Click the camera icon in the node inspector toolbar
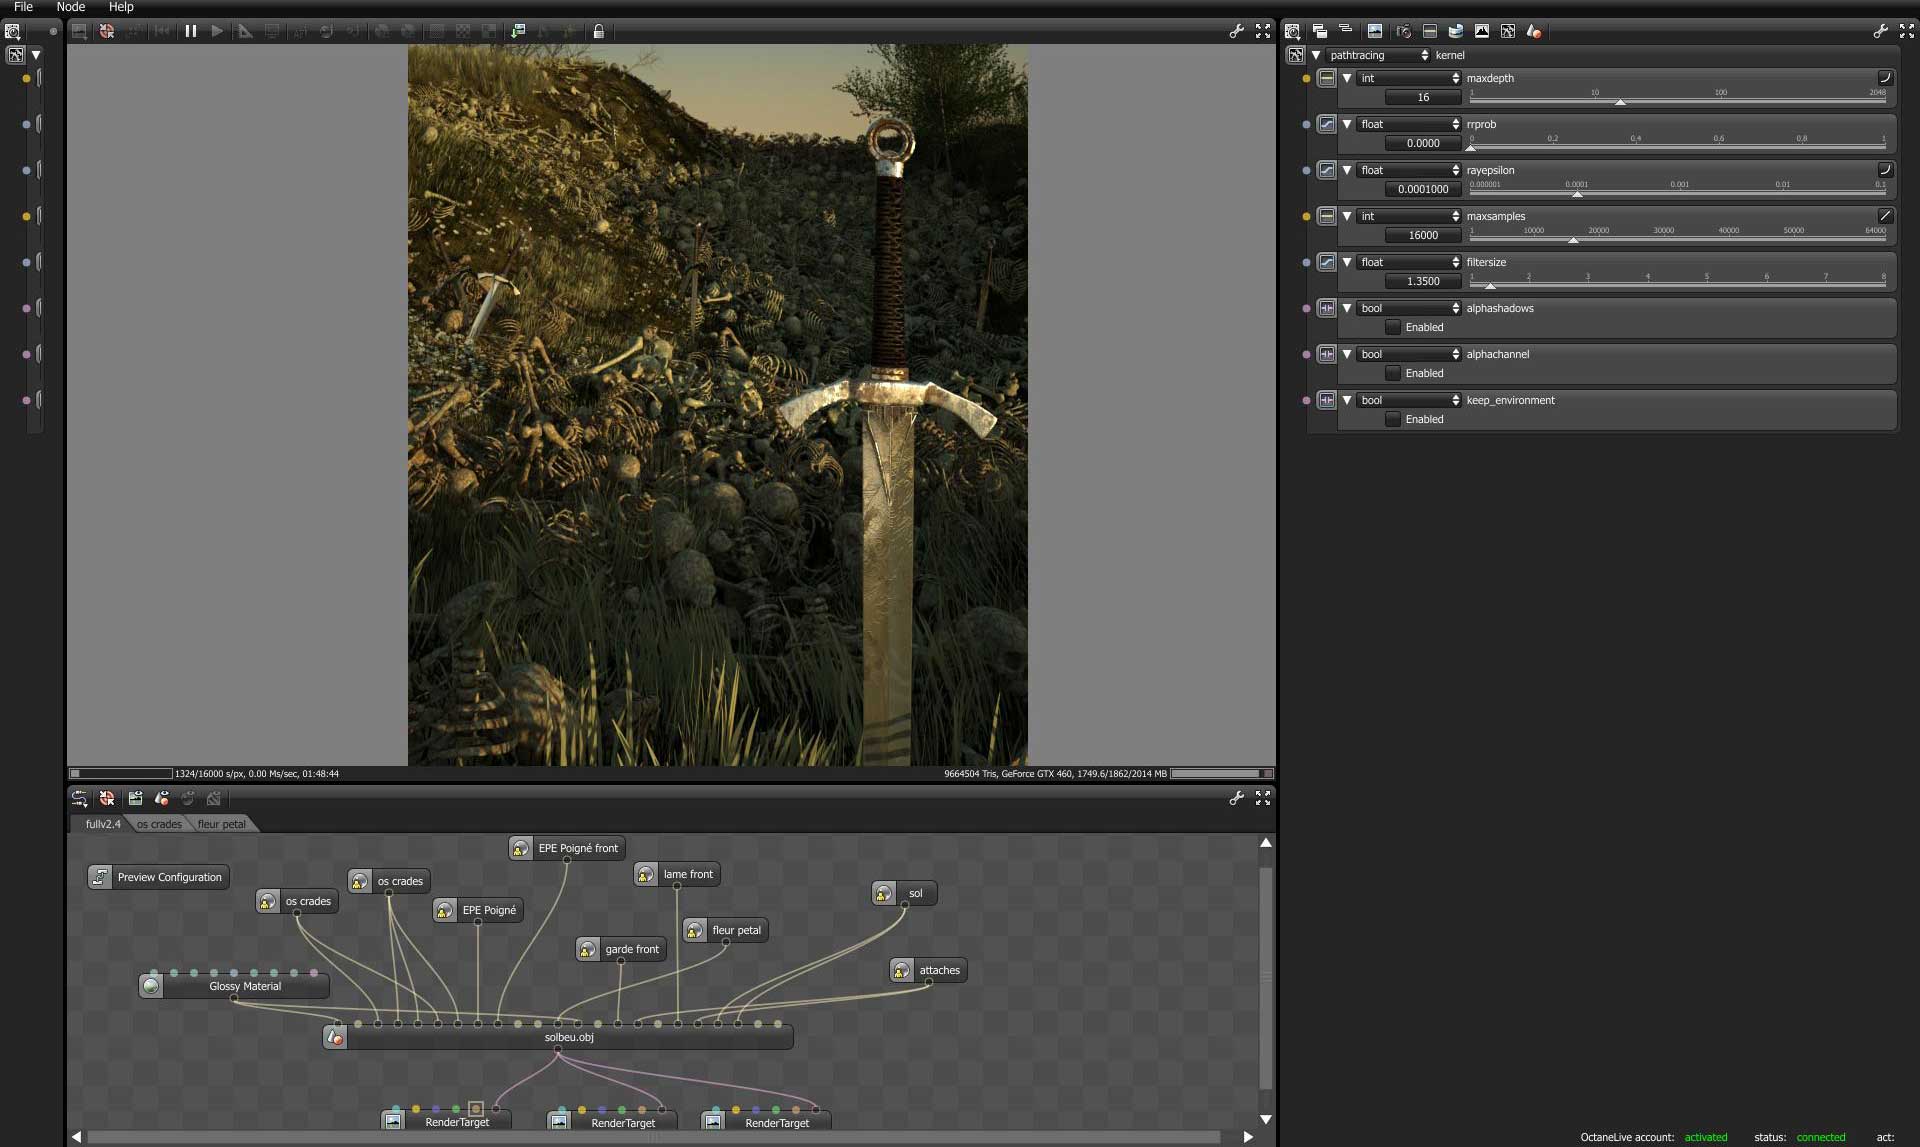Image resolution: width=1920 pixels, height=1147 pixels. [x=1403, y=31]
